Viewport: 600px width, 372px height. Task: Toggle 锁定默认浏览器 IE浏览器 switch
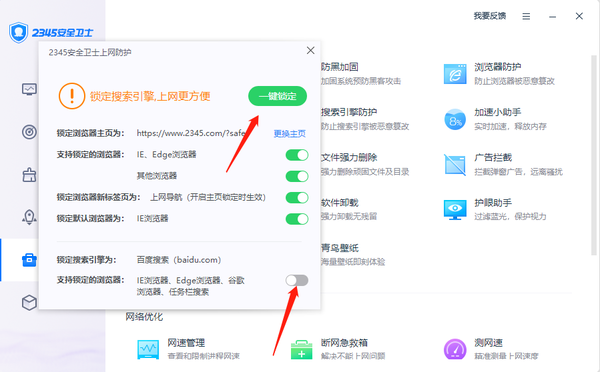click(297, 219)
